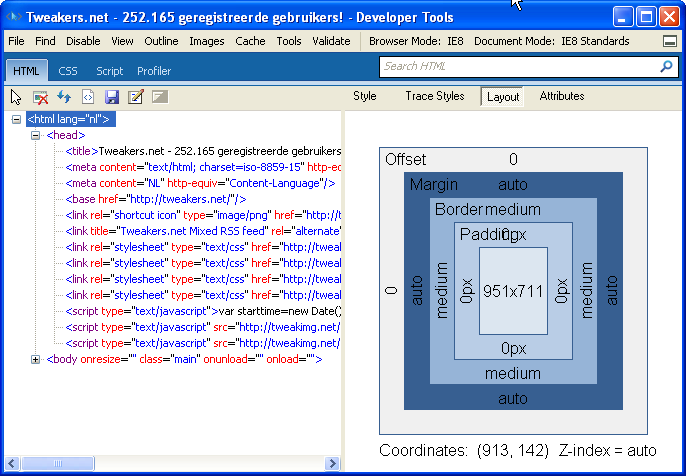The height and width of the screenshot is (476, 686).
Task: Select element by click arrow tool
Action: [x=16, y=97]
